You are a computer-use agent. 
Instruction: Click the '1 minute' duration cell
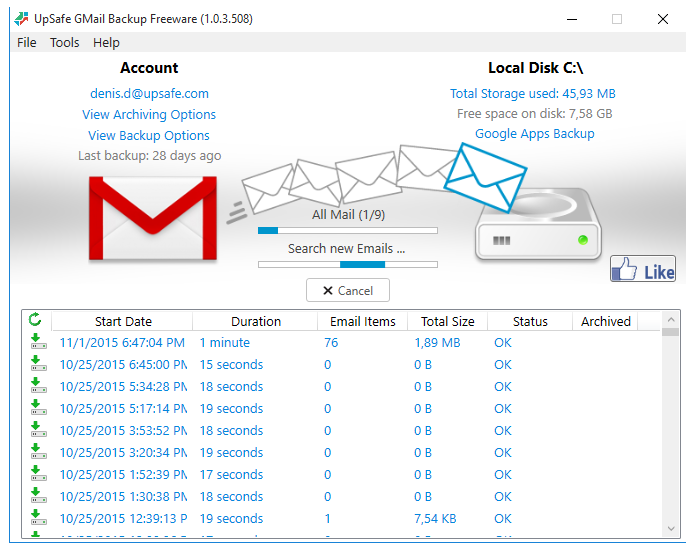pos(224,342)
